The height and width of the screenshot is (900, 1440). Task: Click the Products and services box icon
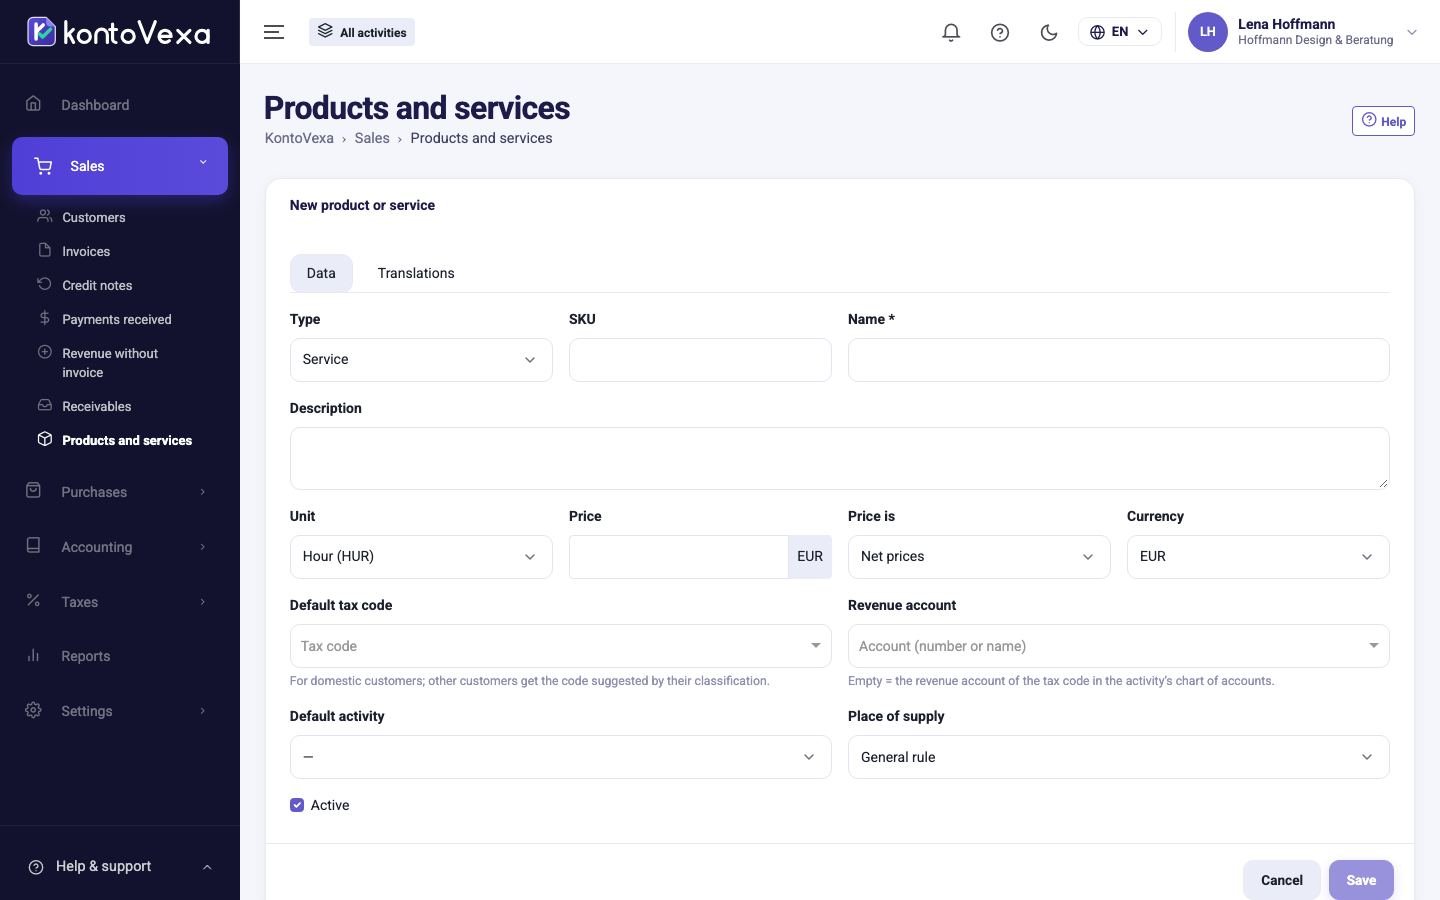[x=45, y=439]
